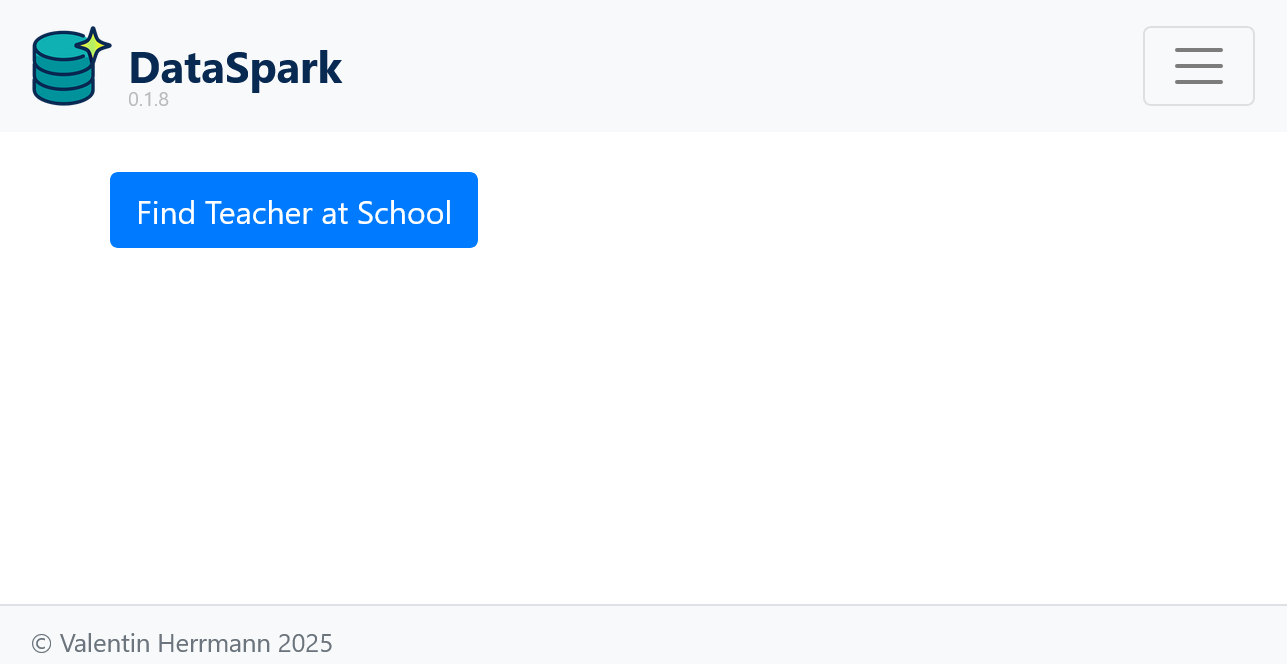Screen dimensions: 1288x664
Task: Click the word Data in the brand title
Action: (176, 67)
